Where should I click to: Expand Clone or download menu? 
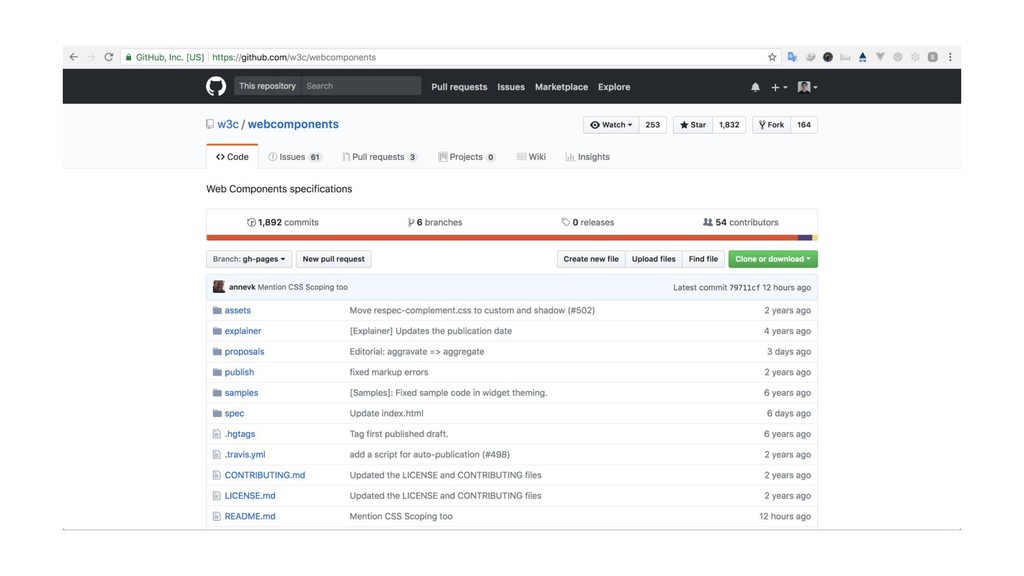click(x=773, y=259)
